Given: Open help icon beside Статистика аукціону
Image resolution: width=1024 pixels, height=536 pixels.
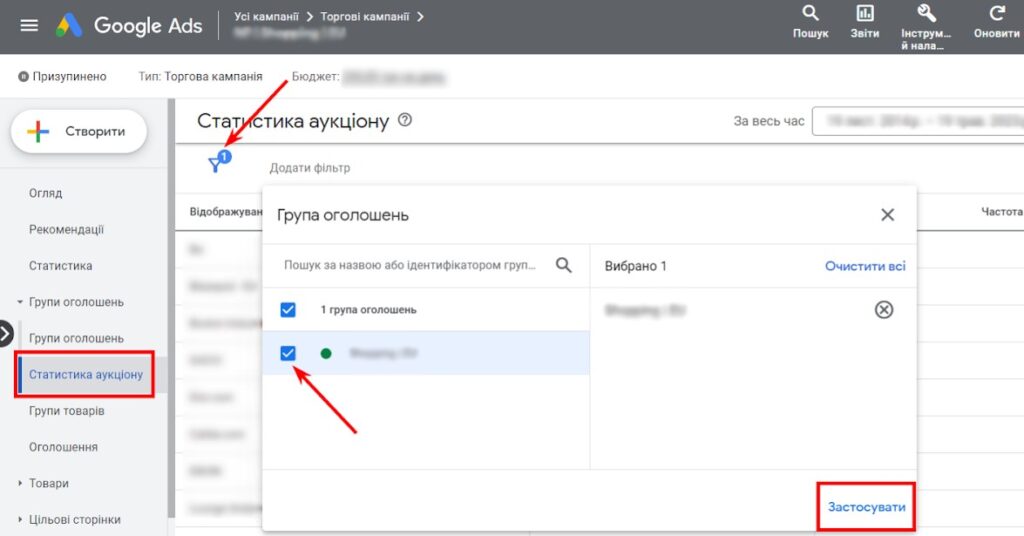Looking at the screenshot, I should tap(405, 120).
